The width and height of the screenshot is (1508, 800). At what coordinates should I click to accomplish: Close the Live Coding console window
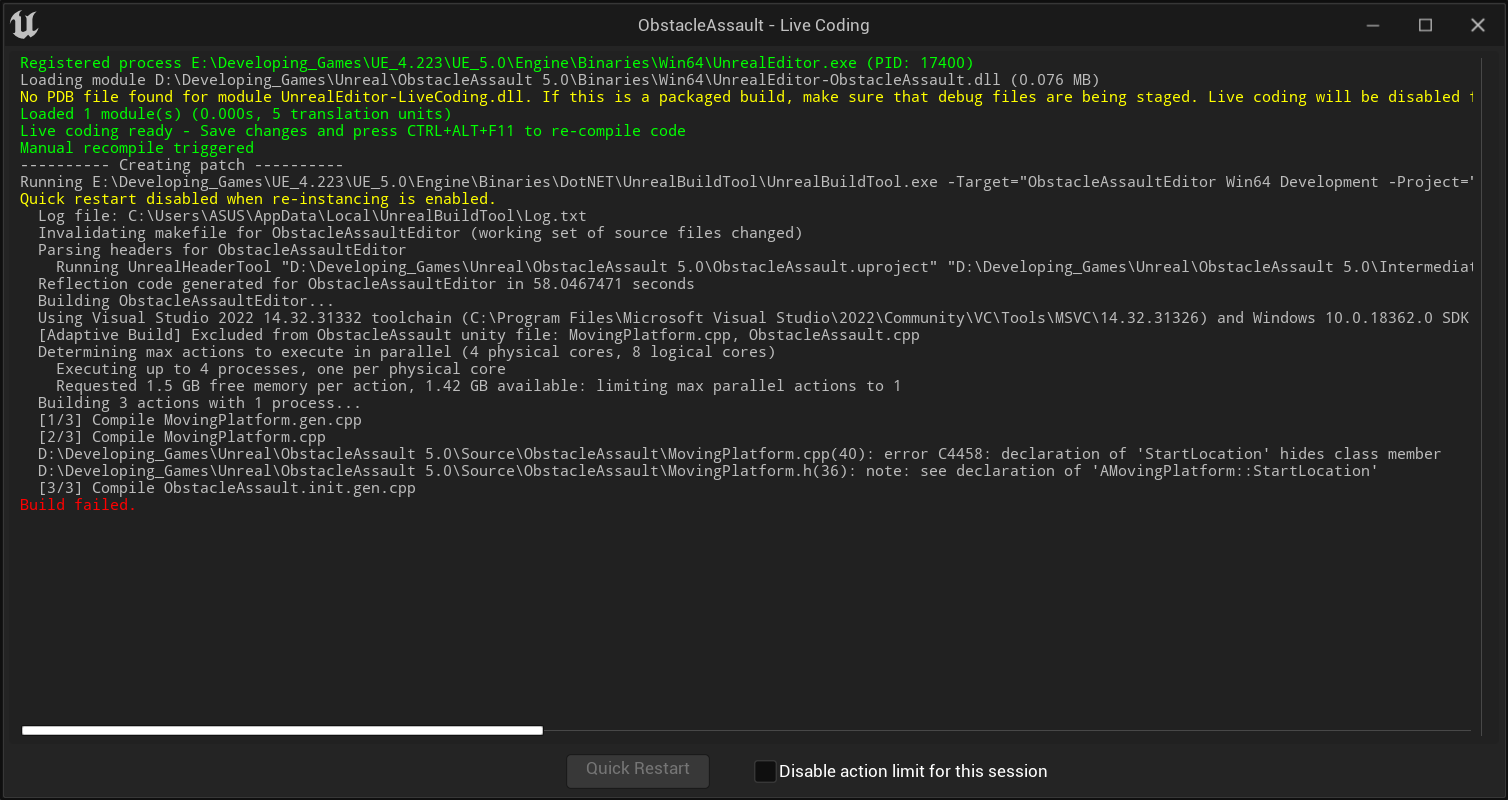pos(1478,25)
